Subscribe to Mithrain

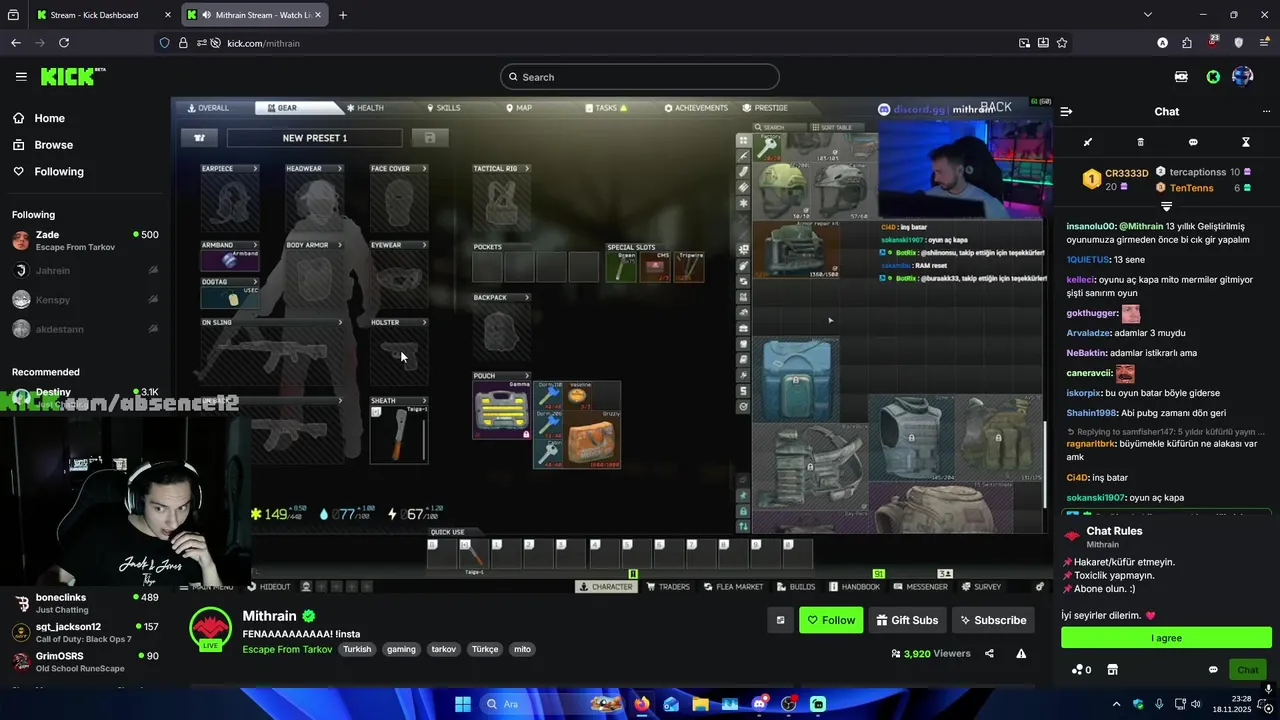click(993, 620)
